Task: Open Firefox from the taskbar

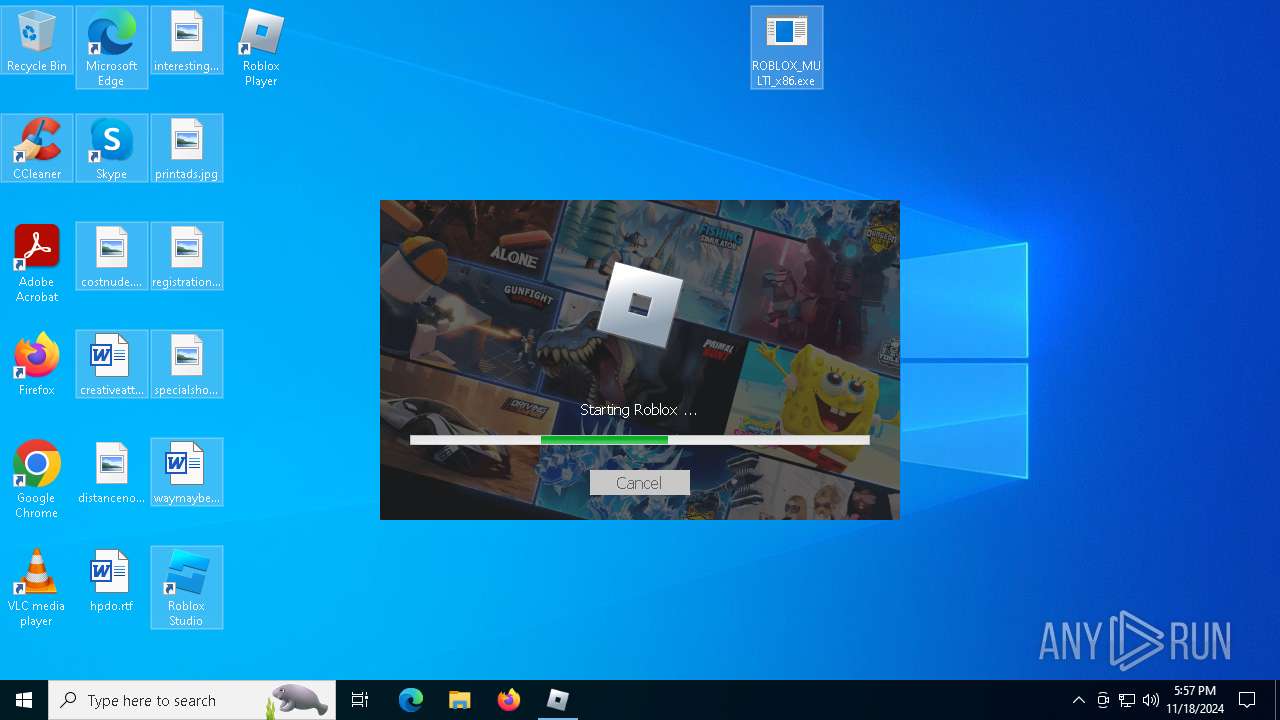Action: coord(509,700)
